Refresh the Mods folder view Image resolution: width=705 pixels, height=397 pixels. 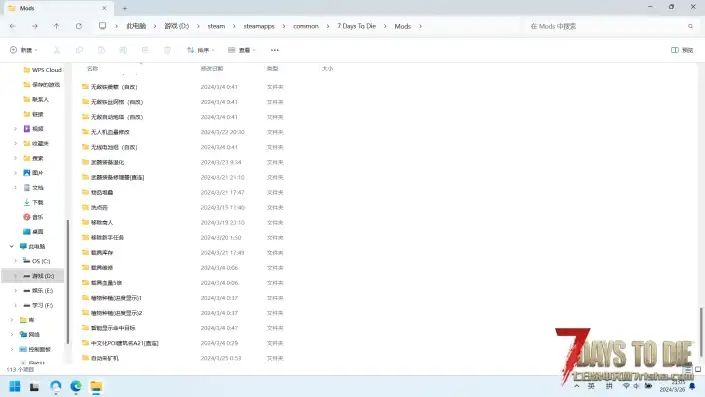click(79, 26)
